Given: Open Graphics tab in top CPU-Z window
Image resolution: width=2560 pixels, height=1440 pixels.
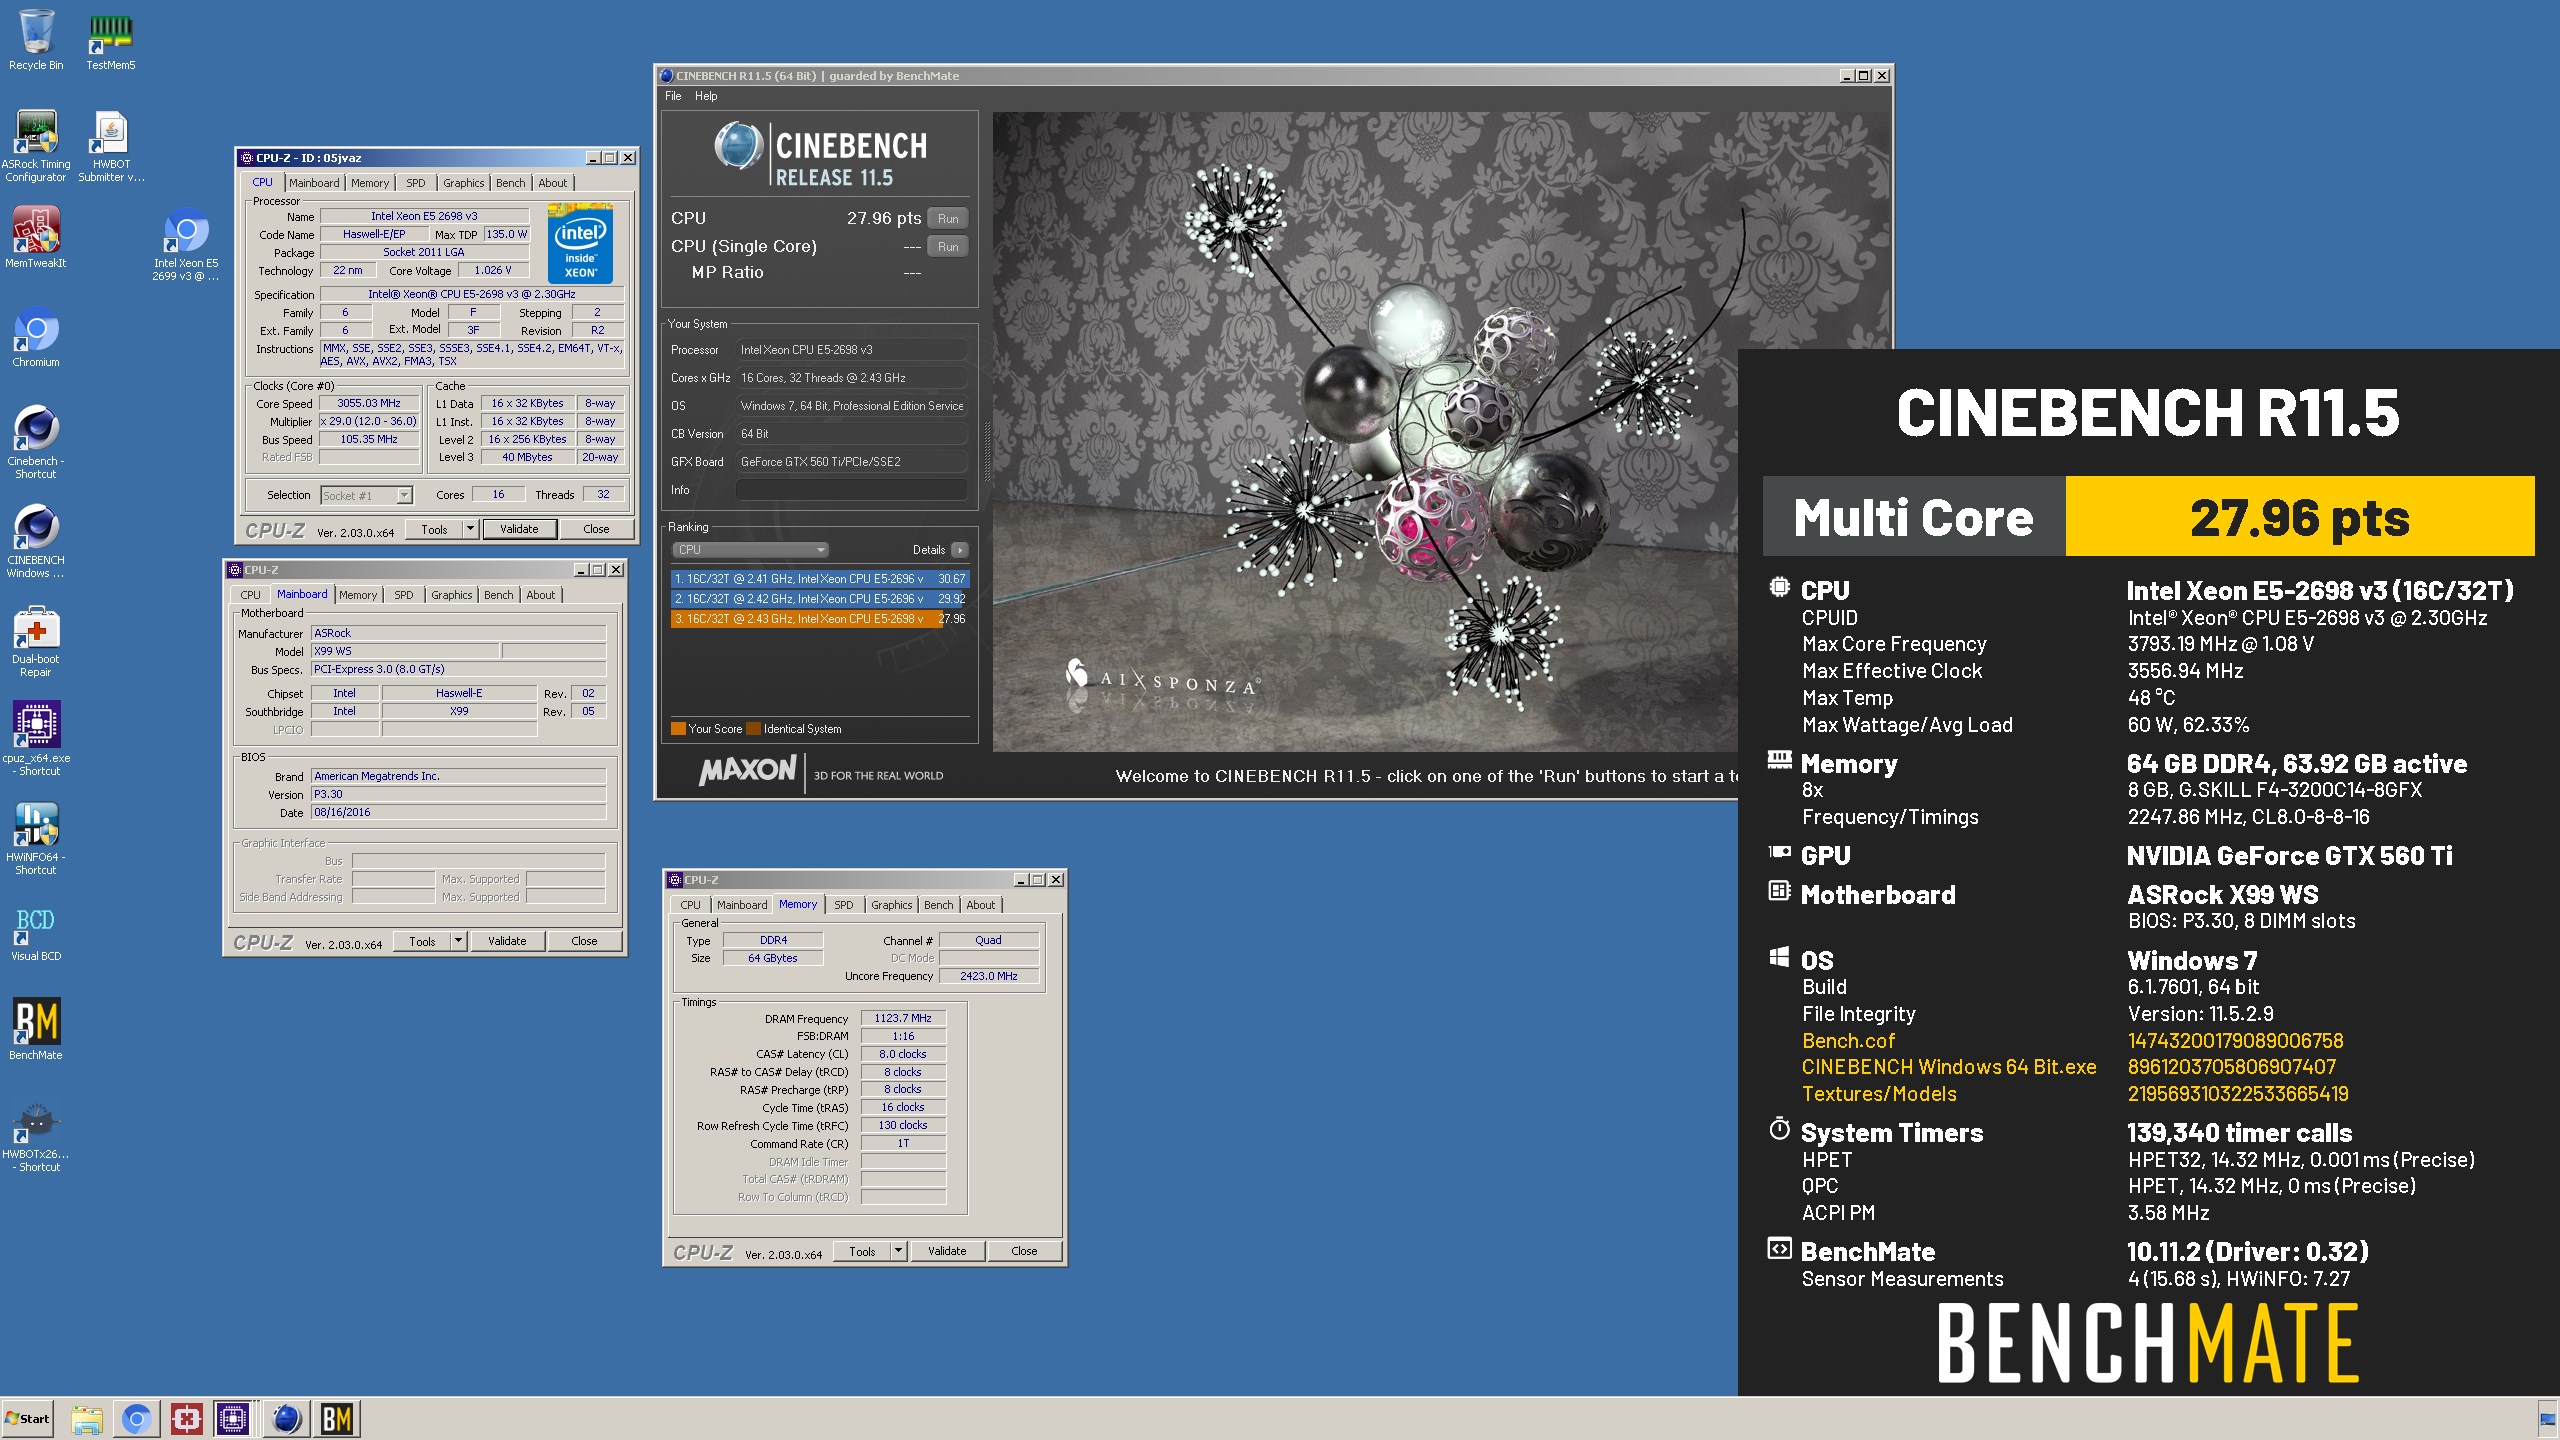Looking at the screenshot, I should tap(464, 183).
